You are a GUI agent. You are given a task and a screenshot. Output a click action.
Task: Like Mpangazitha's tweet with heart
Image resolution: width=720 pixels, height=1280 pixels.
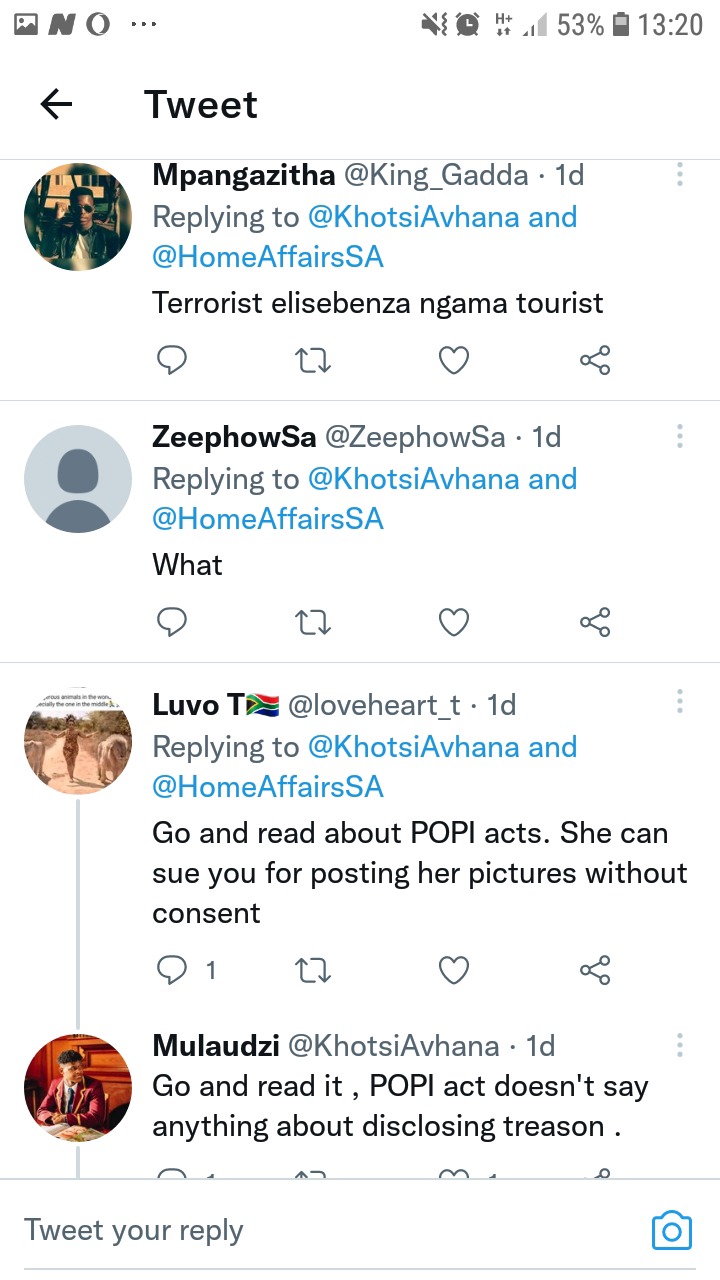(x=454, y=360)
